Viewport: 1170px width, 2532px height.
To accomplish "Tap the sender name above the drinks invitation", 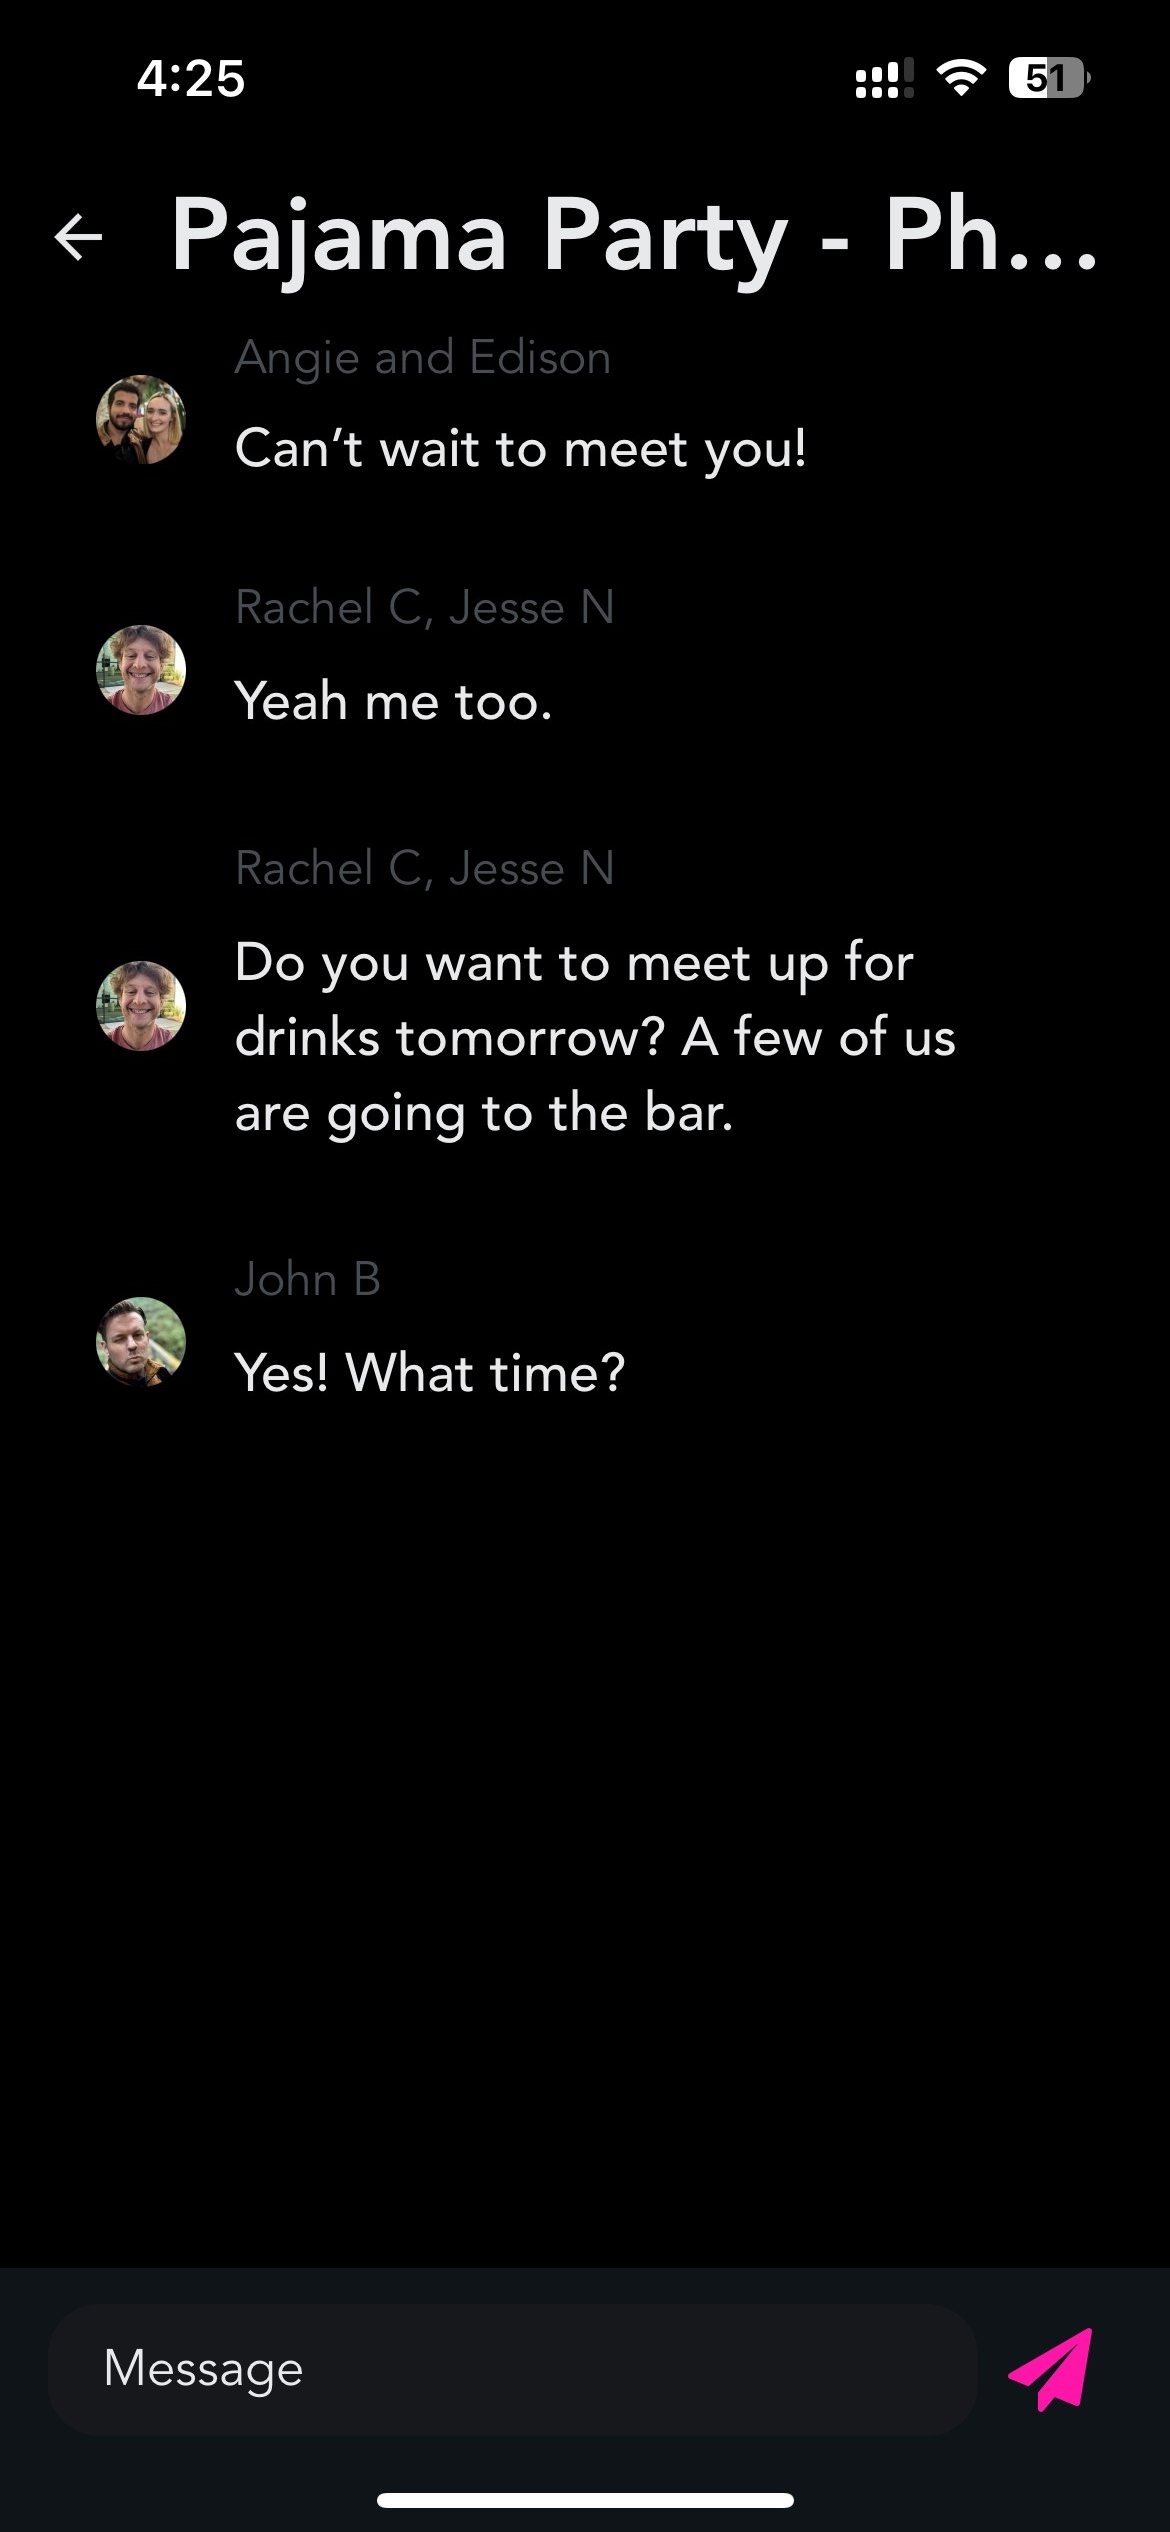I will tap(424, 868).
